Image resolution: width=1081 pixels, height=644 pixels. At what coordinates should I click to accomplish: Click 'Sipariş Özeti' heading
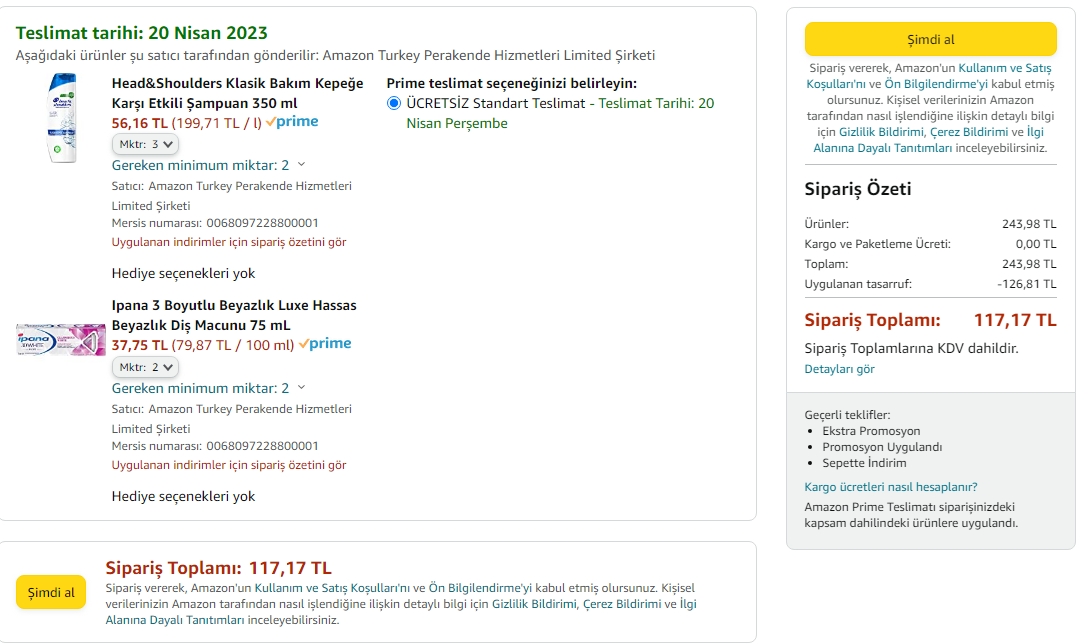[x=858, y=189]
